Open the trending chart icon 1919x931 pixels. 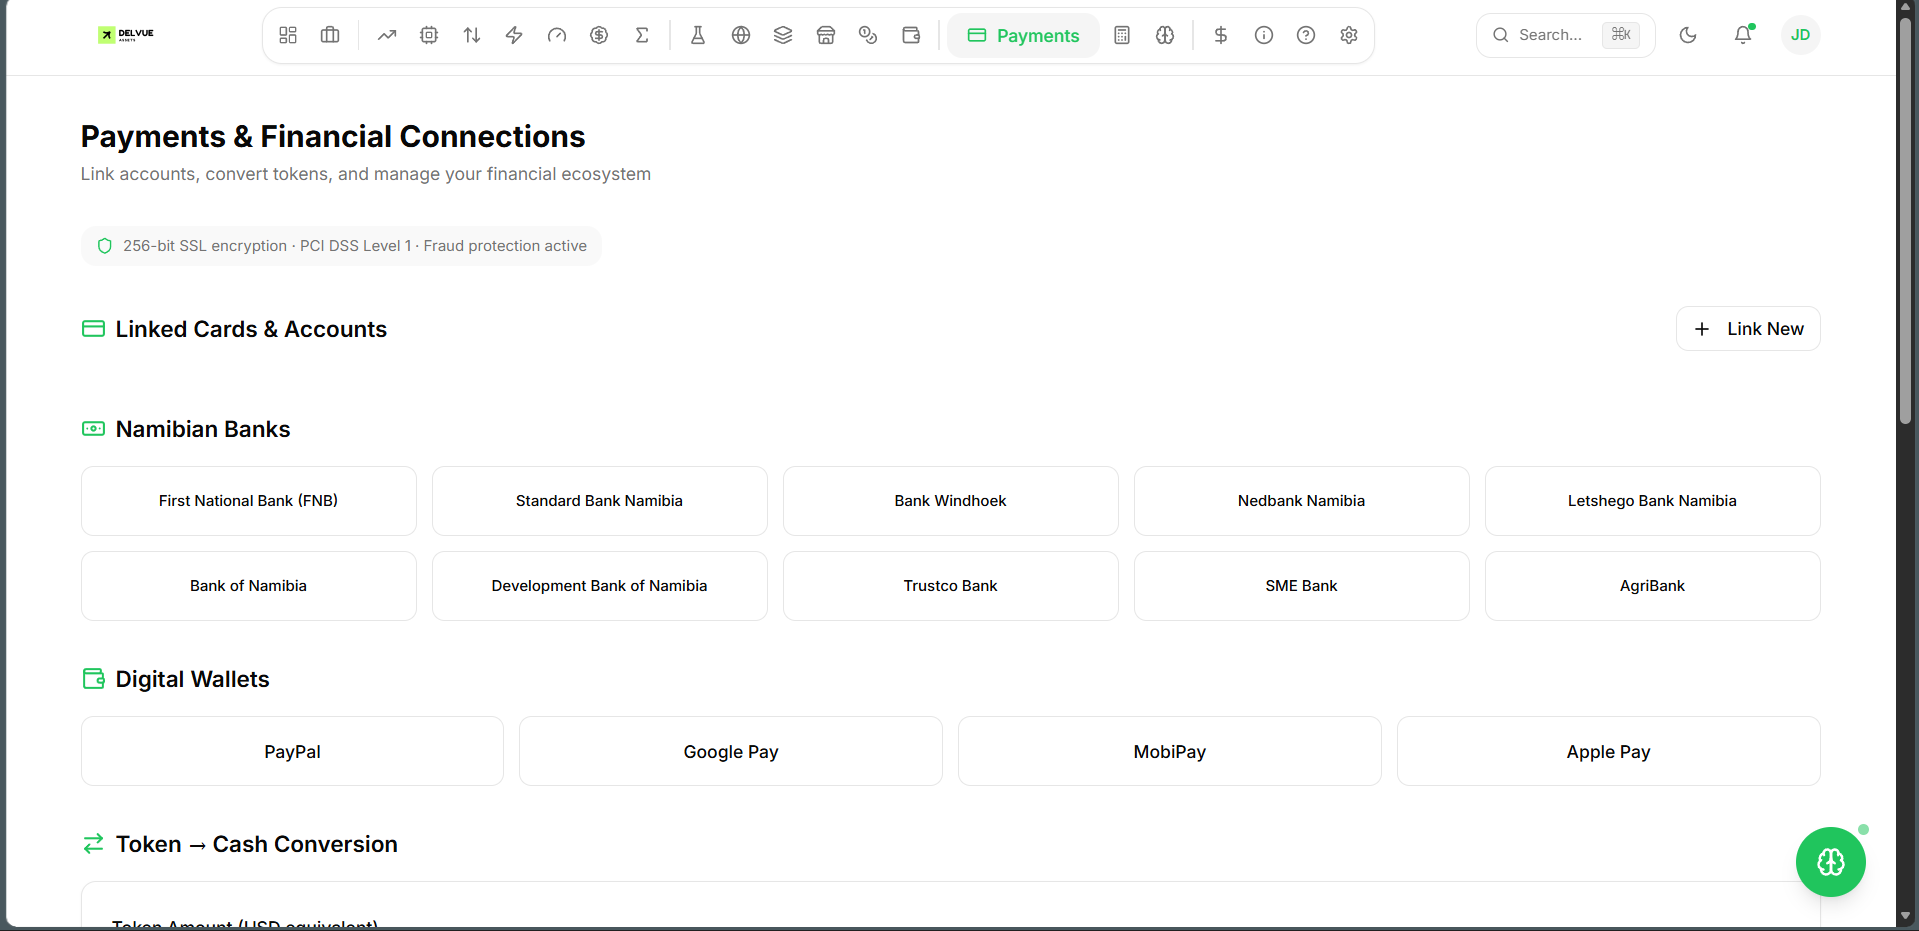click(387, 35)
